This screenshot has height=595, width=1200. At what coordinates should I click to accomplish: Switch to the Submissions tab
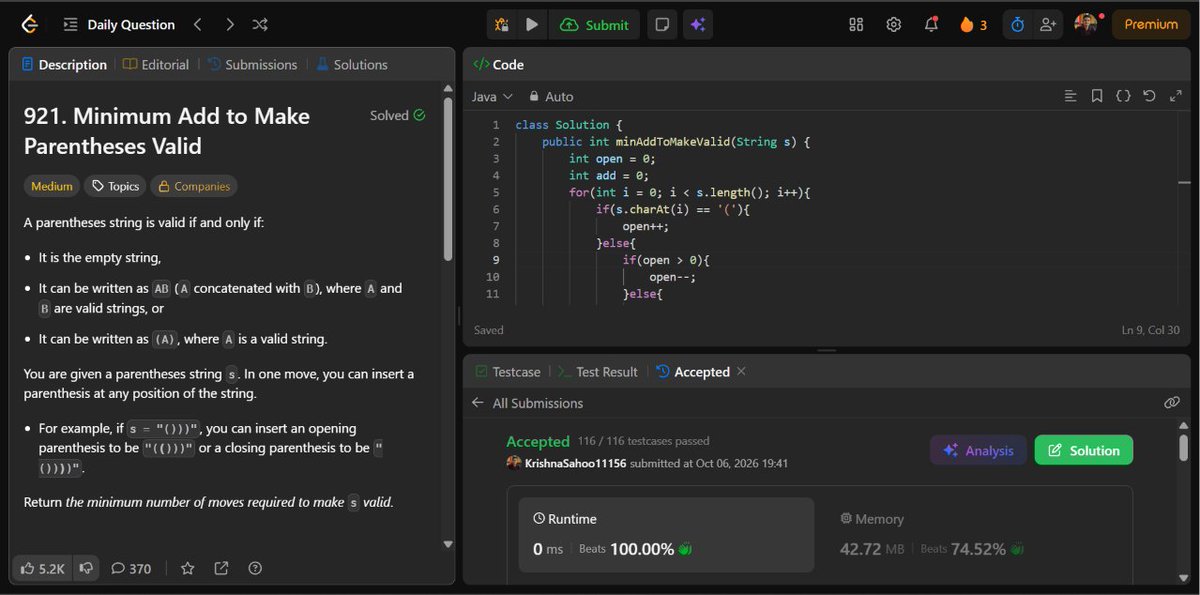253,64
